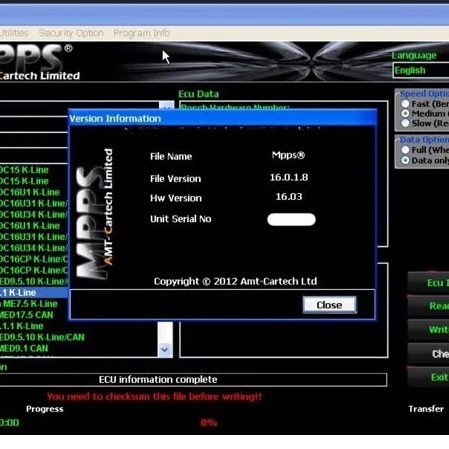This screenshot has width=449, height=449.
Task: Click the Write button
Action: tap(428, 329)
